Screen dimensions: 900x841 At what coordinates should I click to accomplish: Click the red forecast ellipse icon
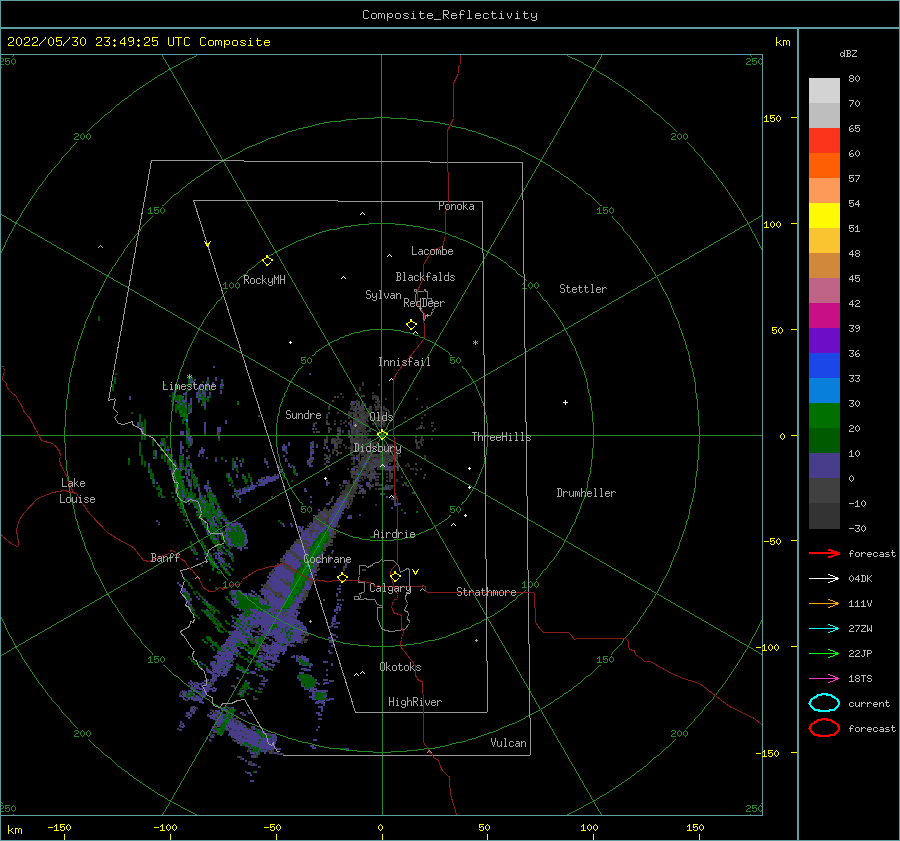tap(824, 728)
